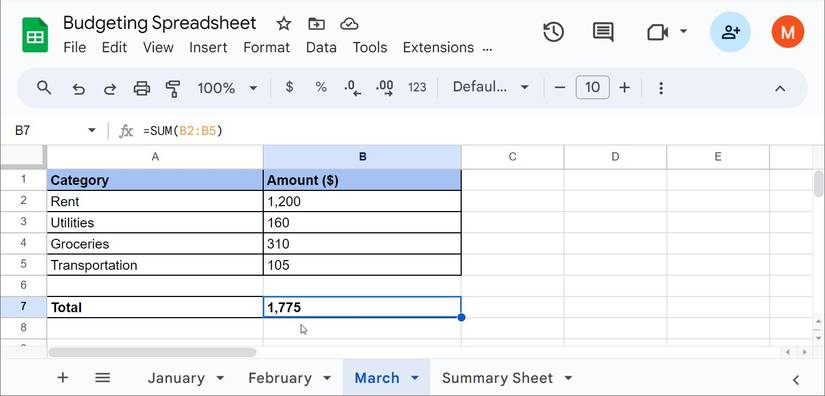This screenshot has height=396, width=825.
Task: Open the account avatar M
Action: 788,32
